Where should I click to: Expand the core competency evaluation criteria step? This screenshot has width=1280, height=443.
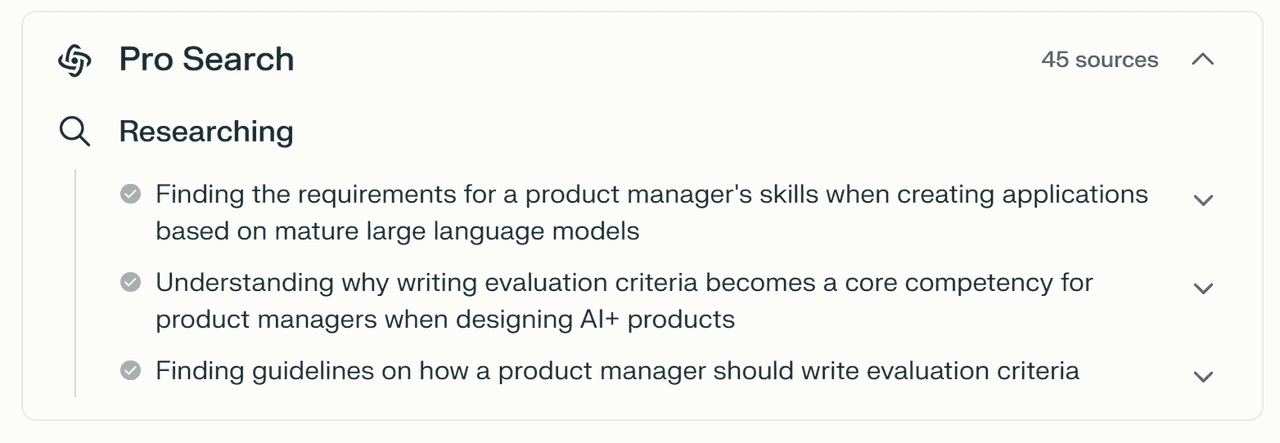[1203, 288]
